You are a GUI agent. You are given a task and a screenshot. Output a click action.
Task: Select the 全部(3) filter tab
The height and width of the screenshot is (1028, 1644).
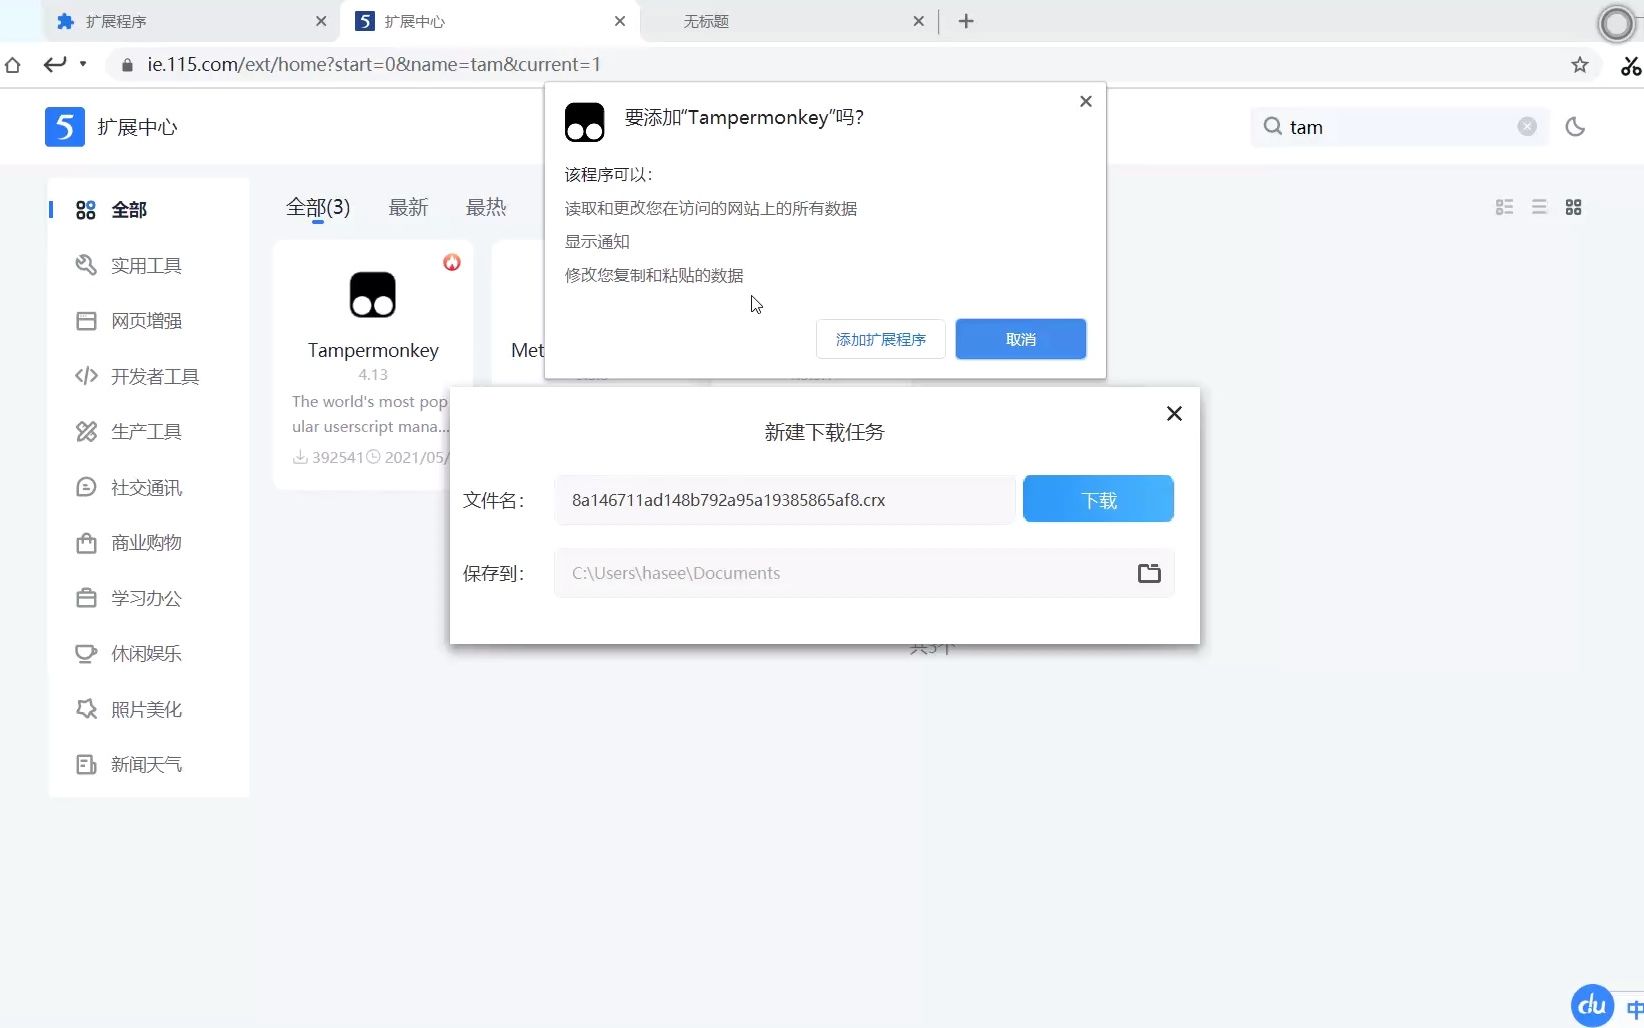click(x=318, y=207)
